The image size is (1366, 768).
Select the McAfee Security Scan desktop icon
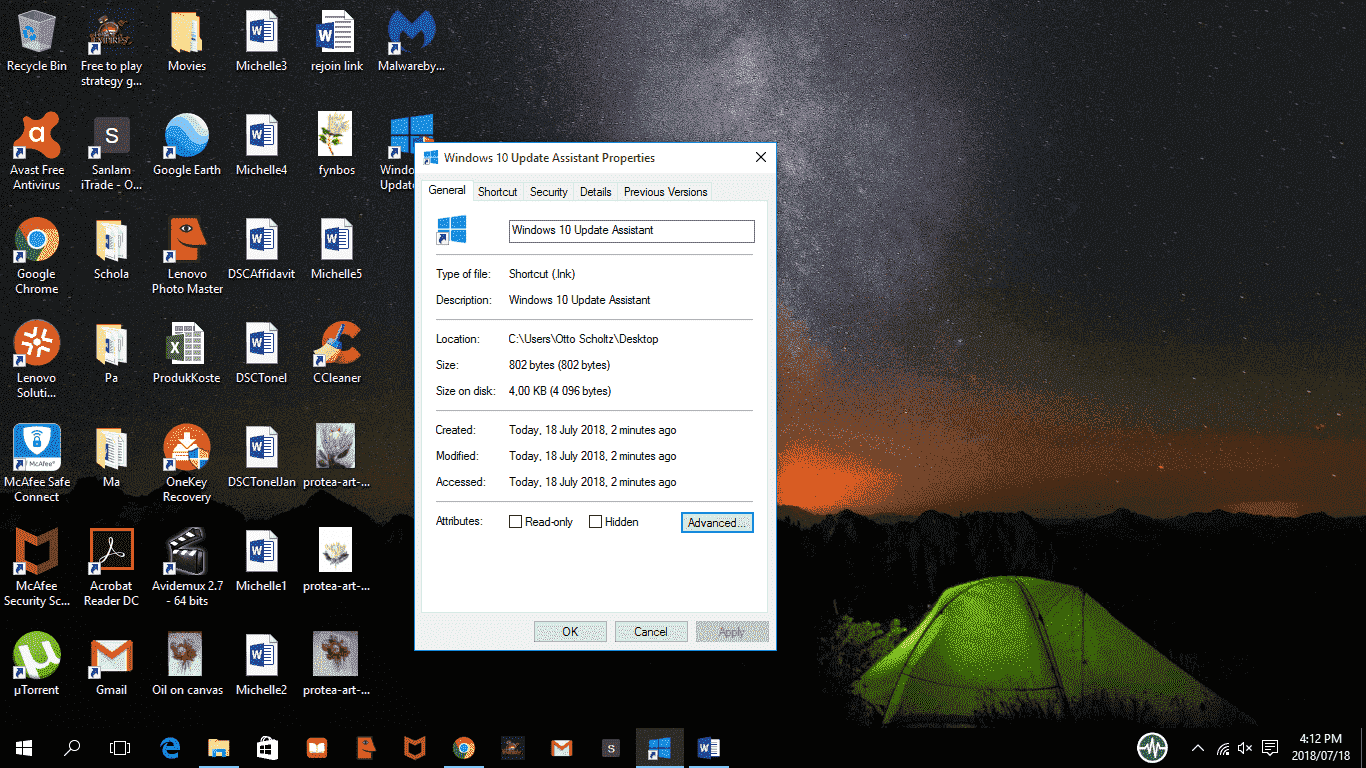coord(37,568)
